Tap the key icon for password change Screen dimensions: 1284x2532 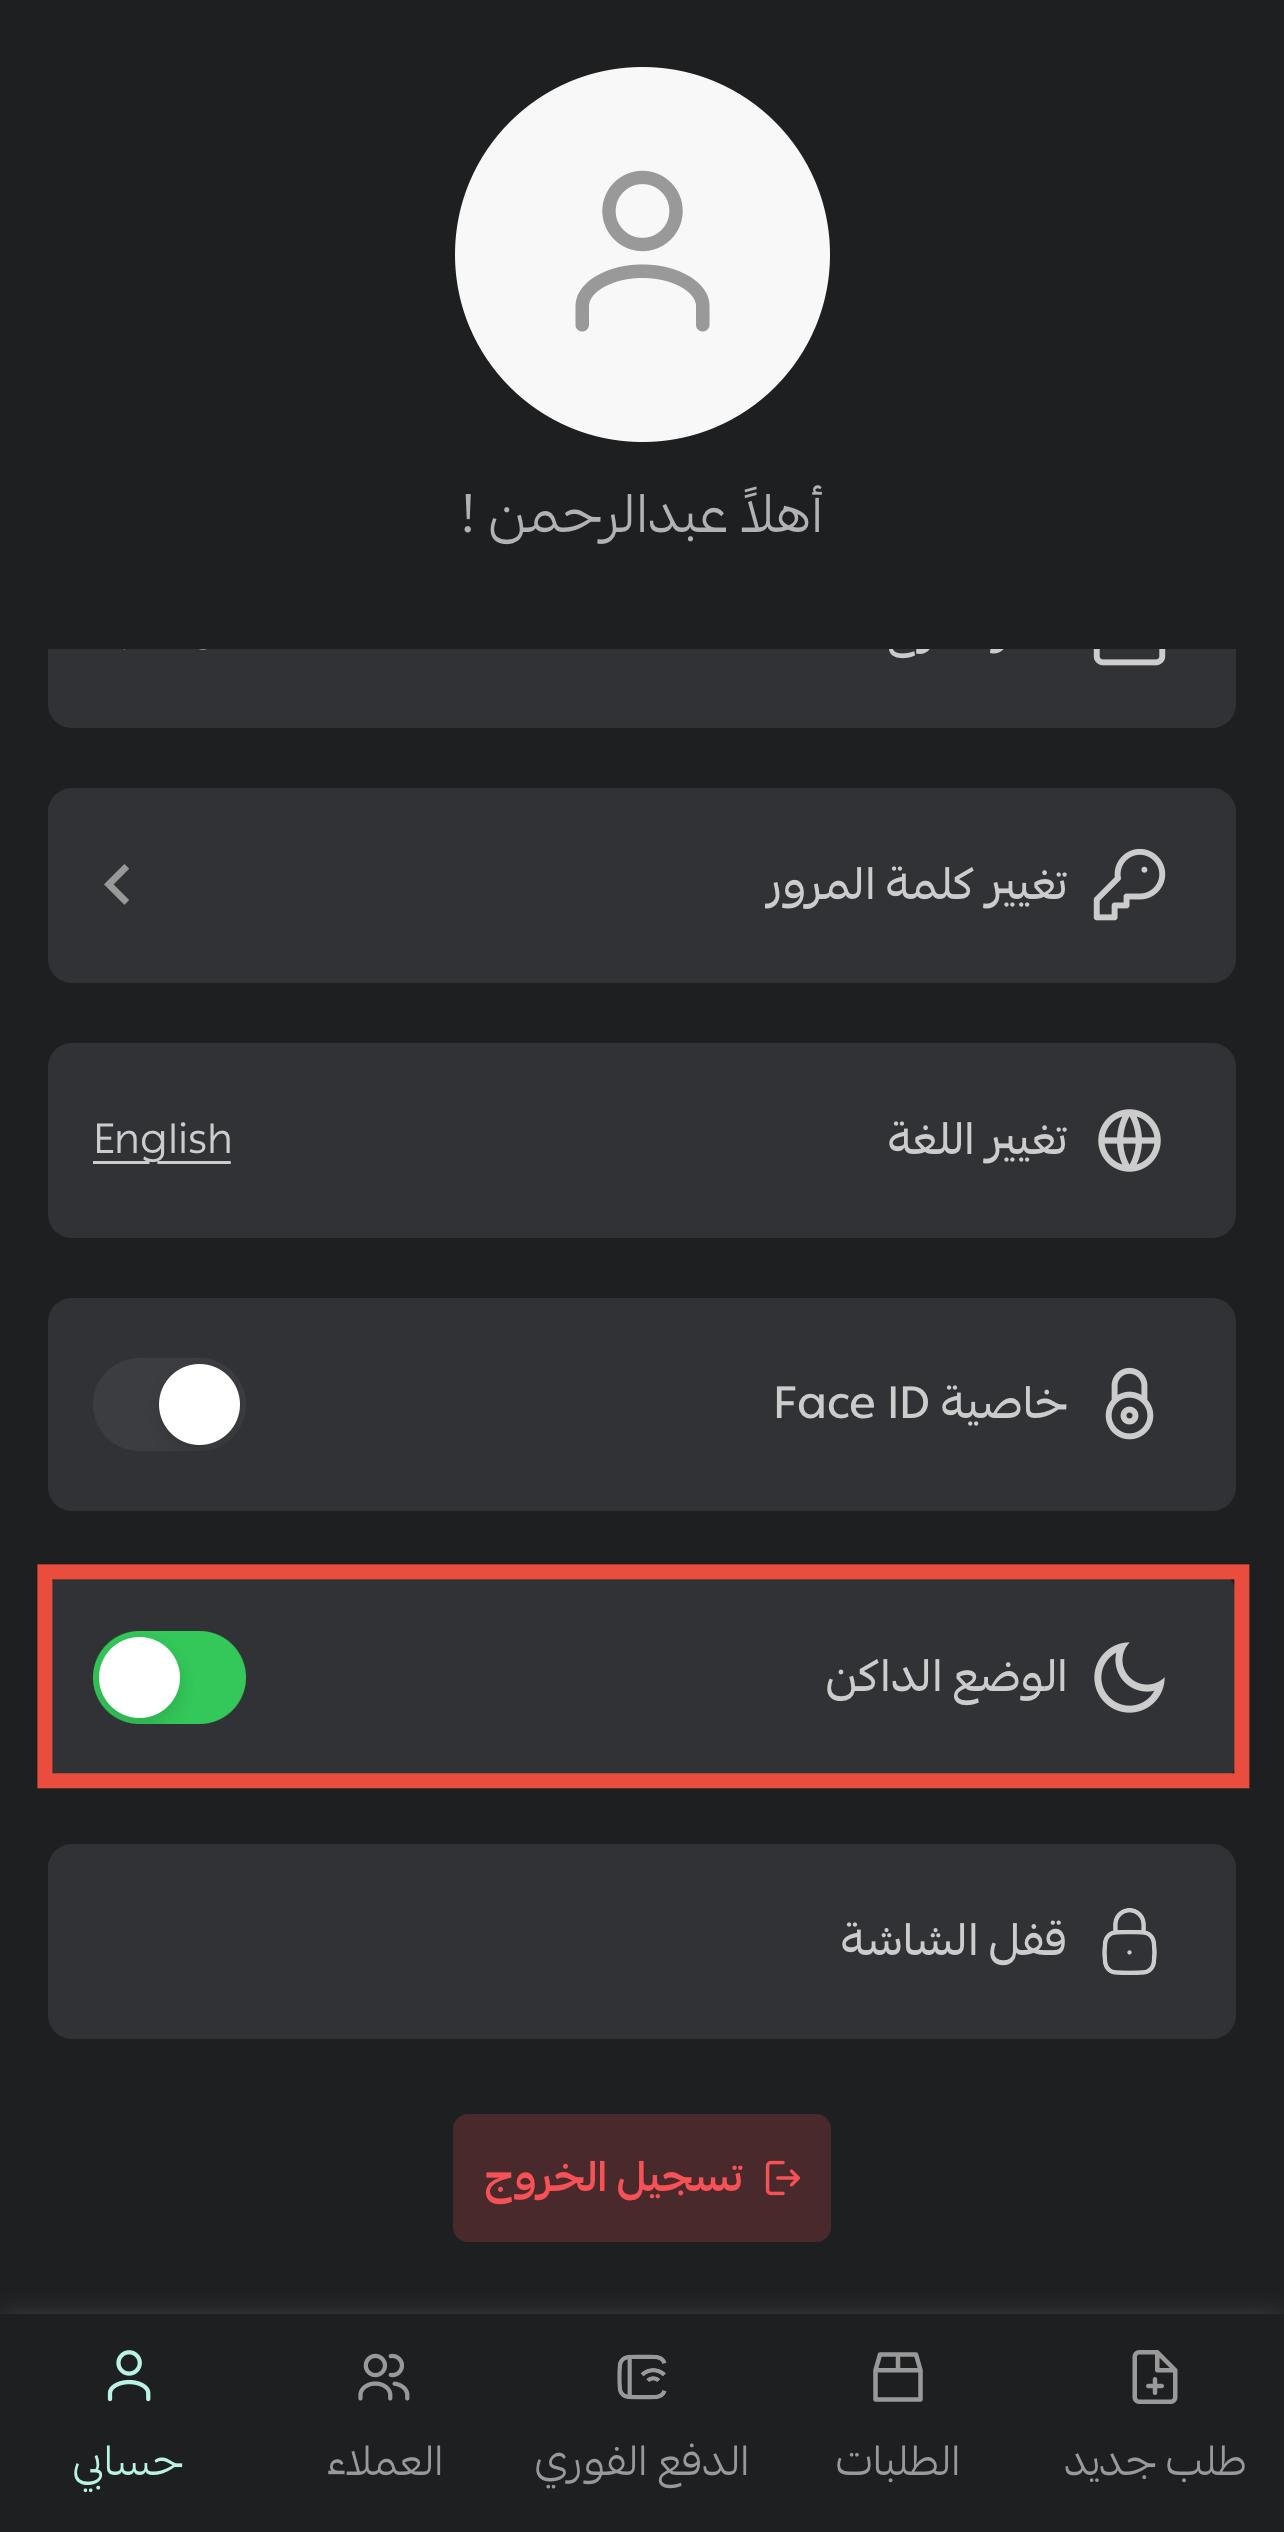point(1130,885)
